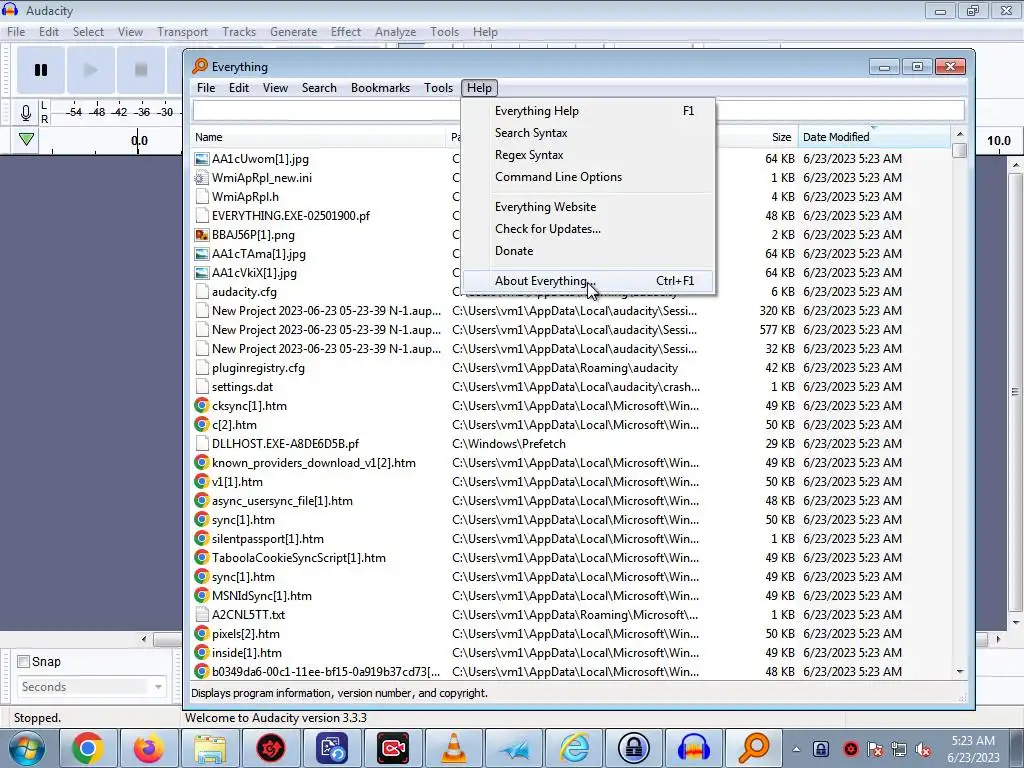Select DLLHOST.EXE-A8DE6D5B.pf file name
The width and height of the screenshot is (1024, 768).
(x=285, y=443)
